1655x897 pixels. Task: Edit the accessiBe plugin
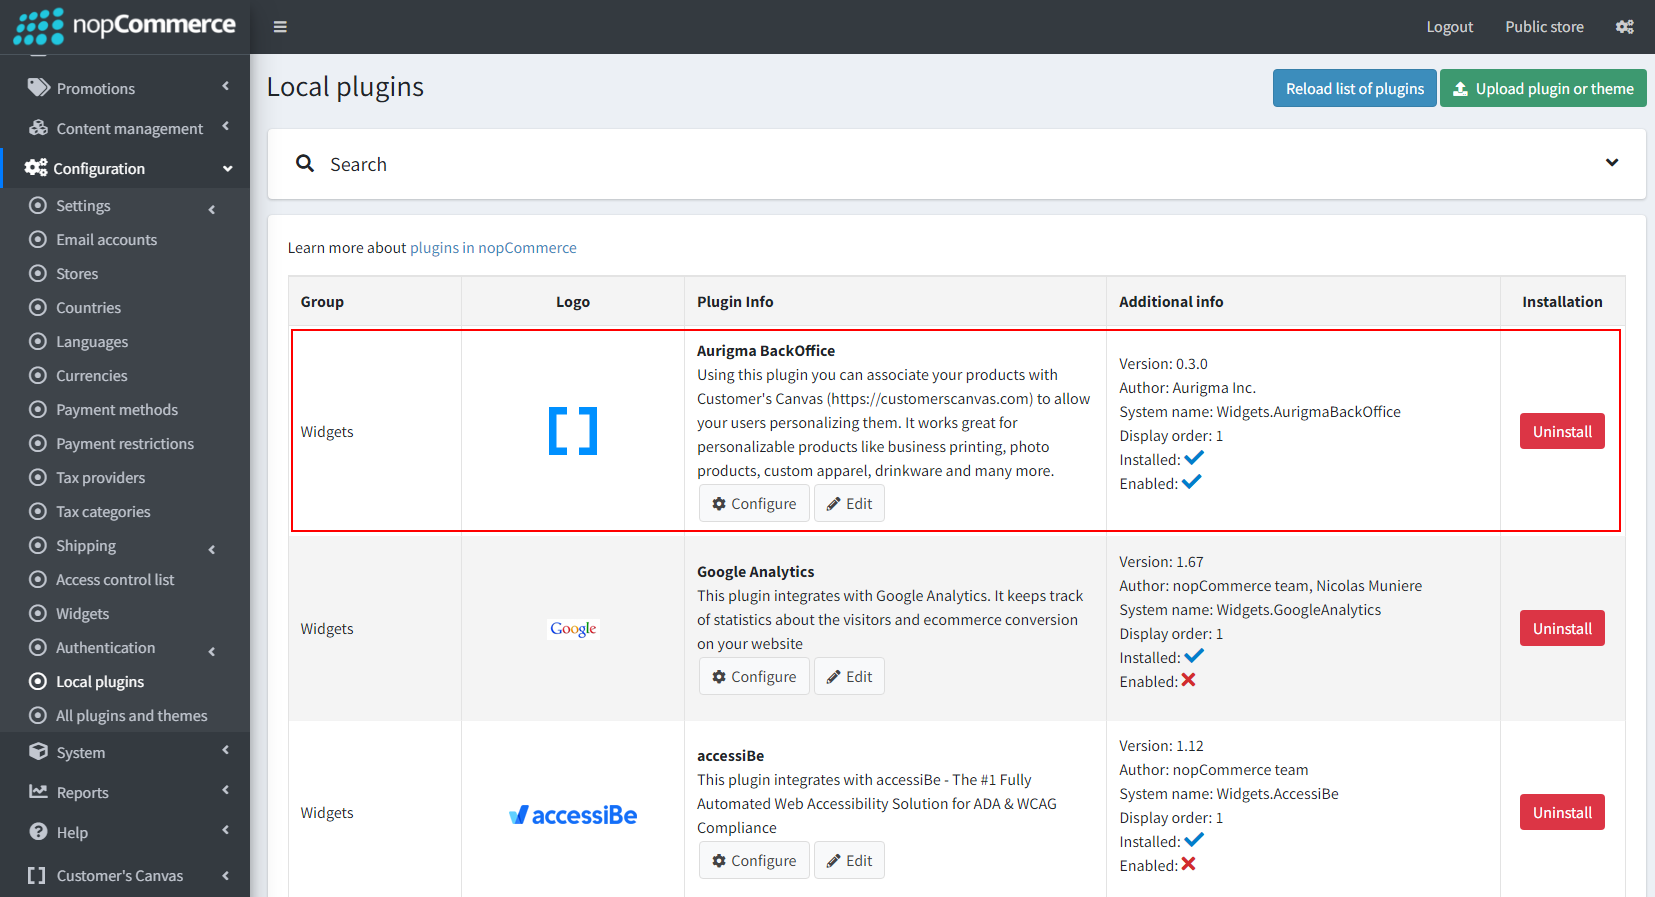point(849,860)
